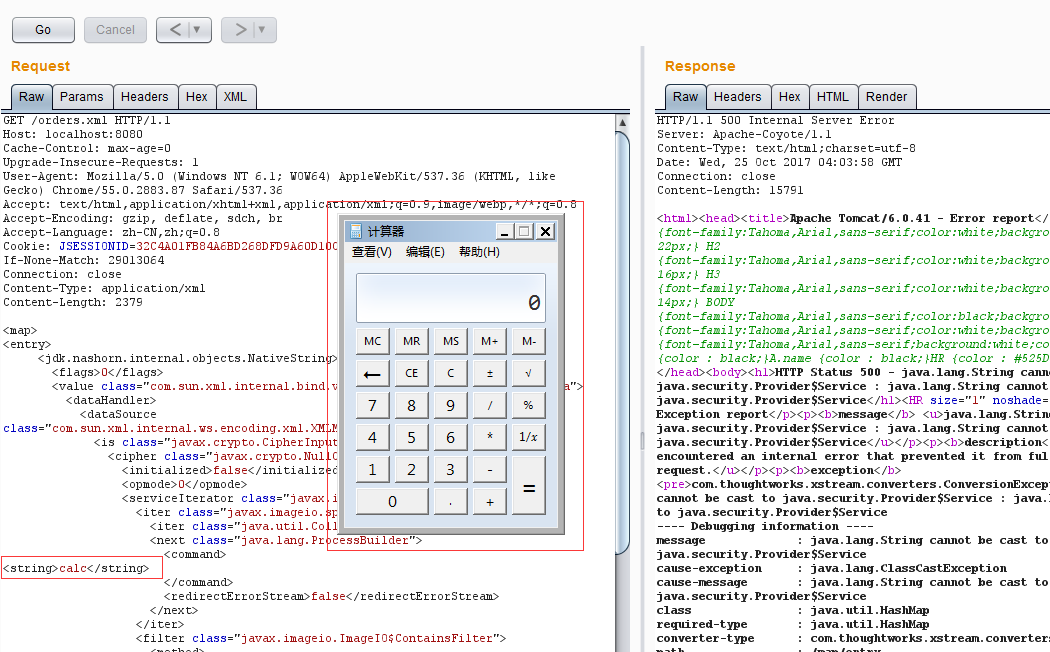Image resolution: width=1050 pixels, height=652 pixels.
Task: Click the calculator backspace arrow key
Action: coord(372,374)
